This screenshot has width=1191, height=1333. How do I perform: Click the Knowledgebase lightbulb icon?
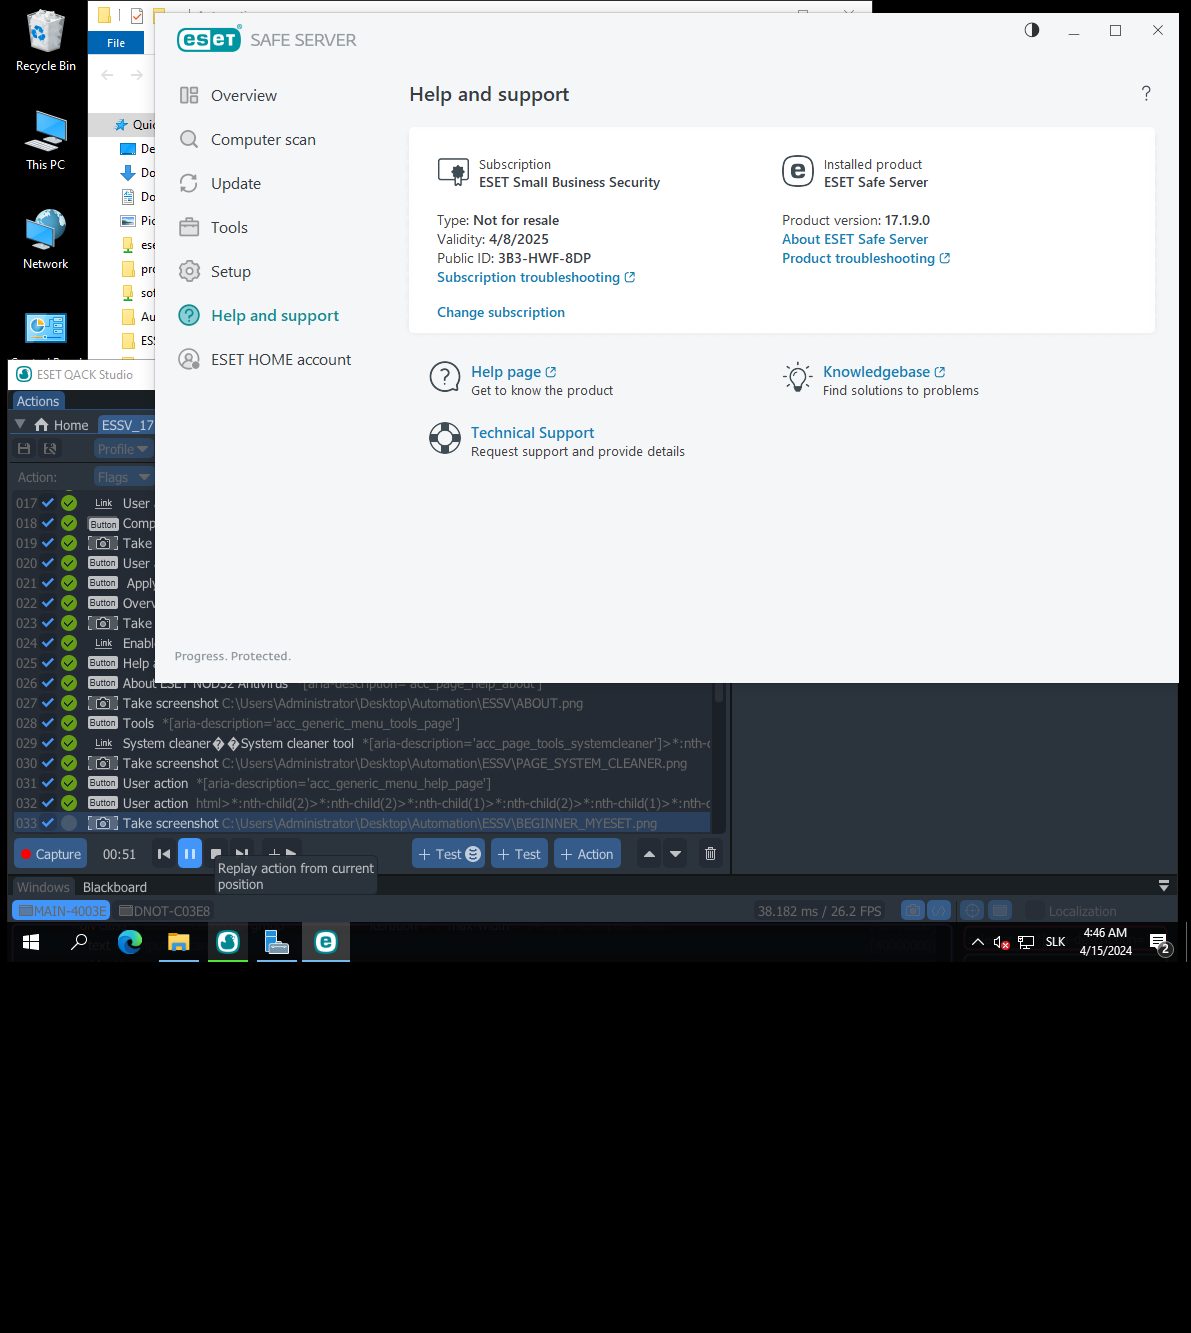797,378
